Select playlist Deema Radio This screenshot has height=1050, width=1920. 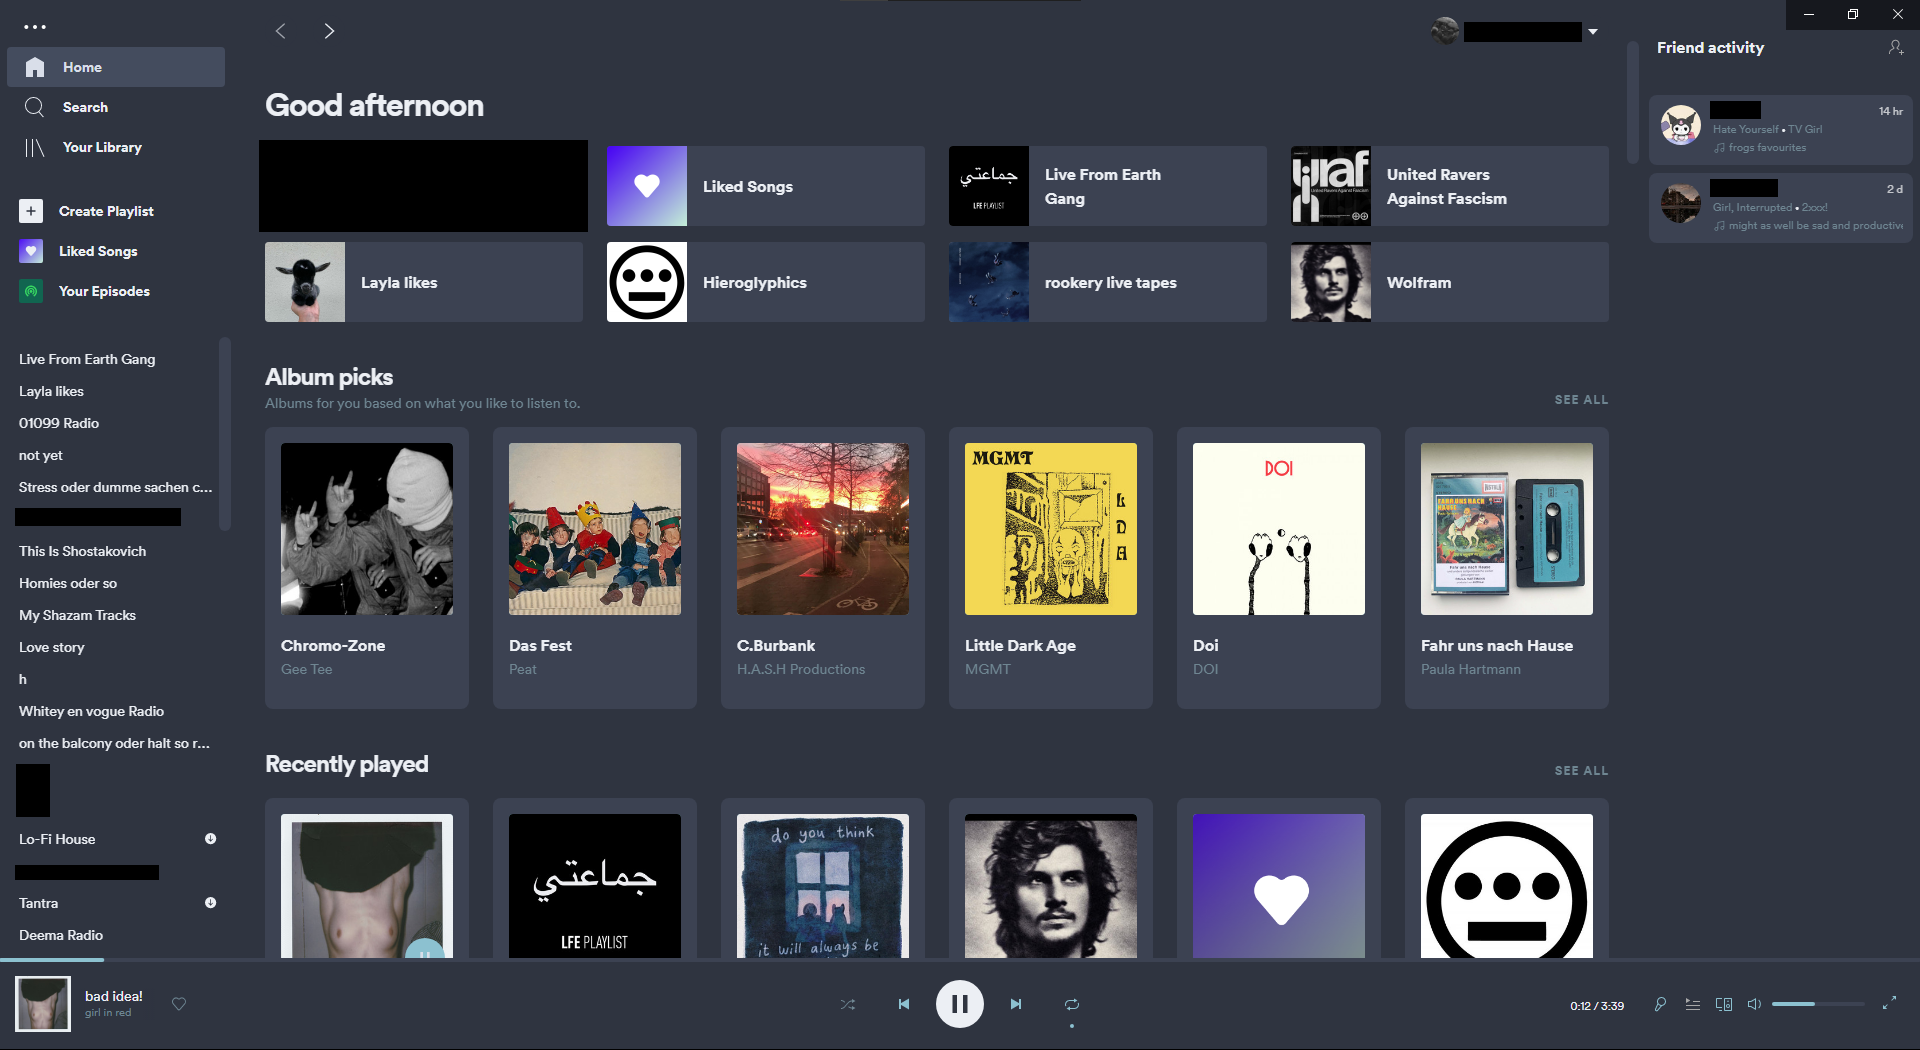(x=61, y=935)
